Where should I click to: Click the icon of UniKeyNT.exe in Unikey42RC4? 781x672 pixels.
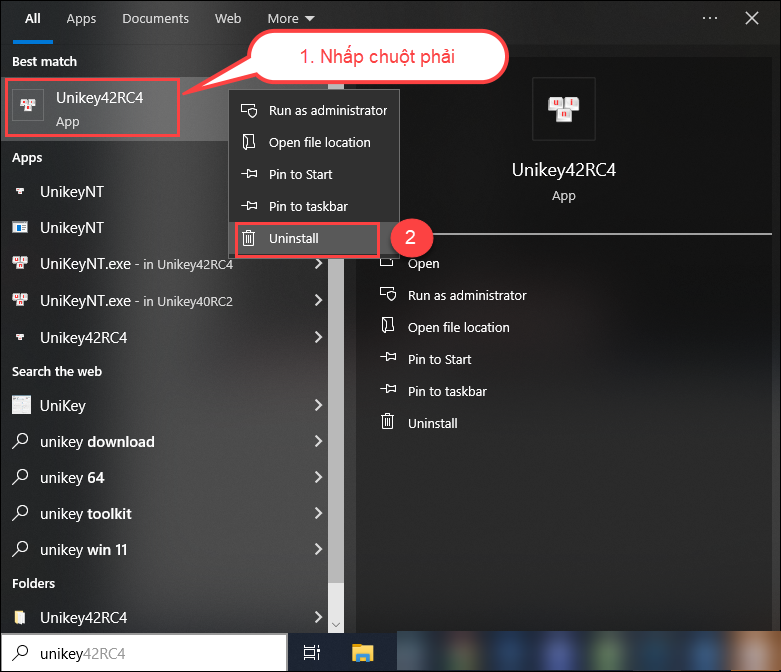pyautogui.click(x=20, y=263)
